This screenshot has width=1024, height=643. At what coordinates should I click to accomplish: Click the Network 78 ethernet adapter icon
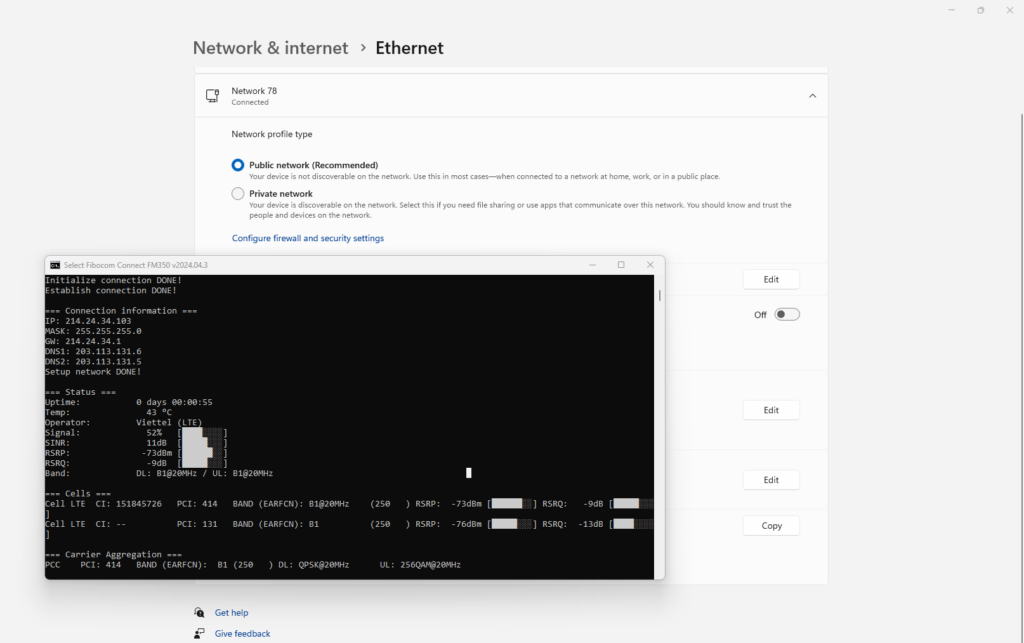point(212,96)
